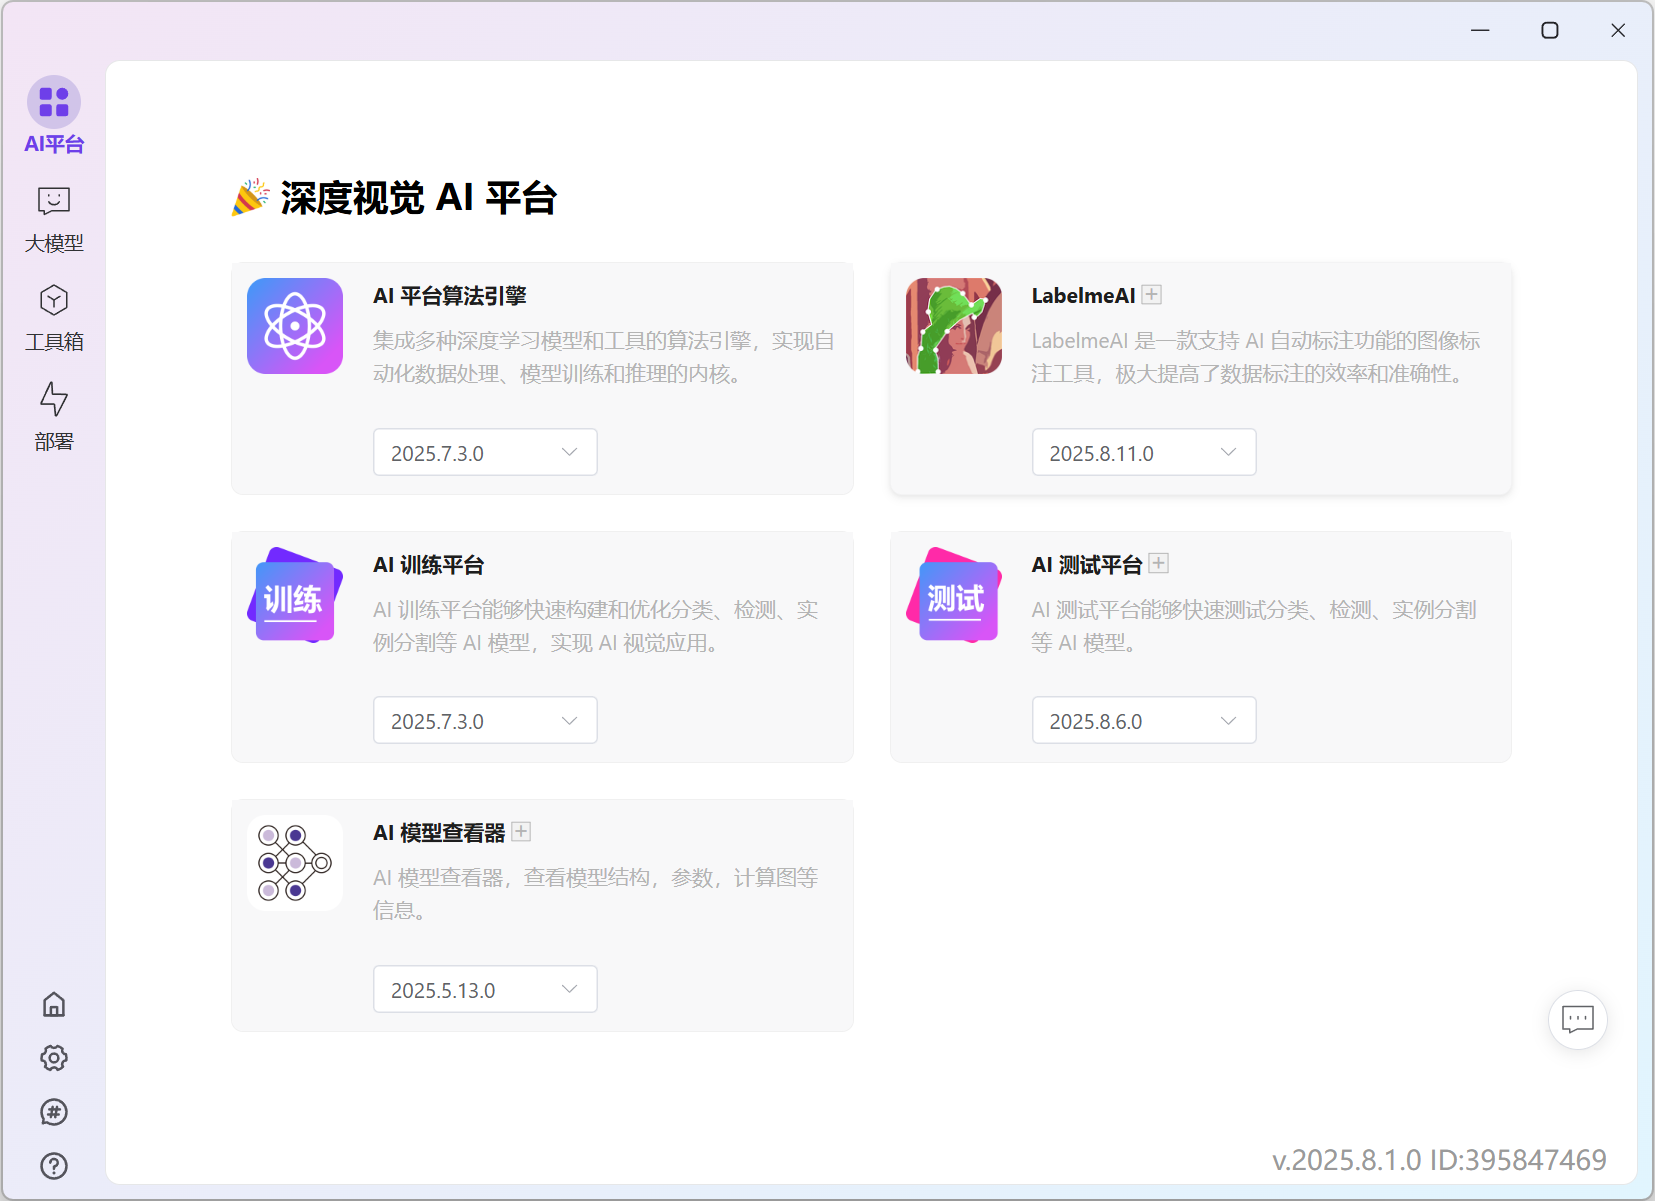Click the AI 模型查看器 network icon

click(295, 863)
